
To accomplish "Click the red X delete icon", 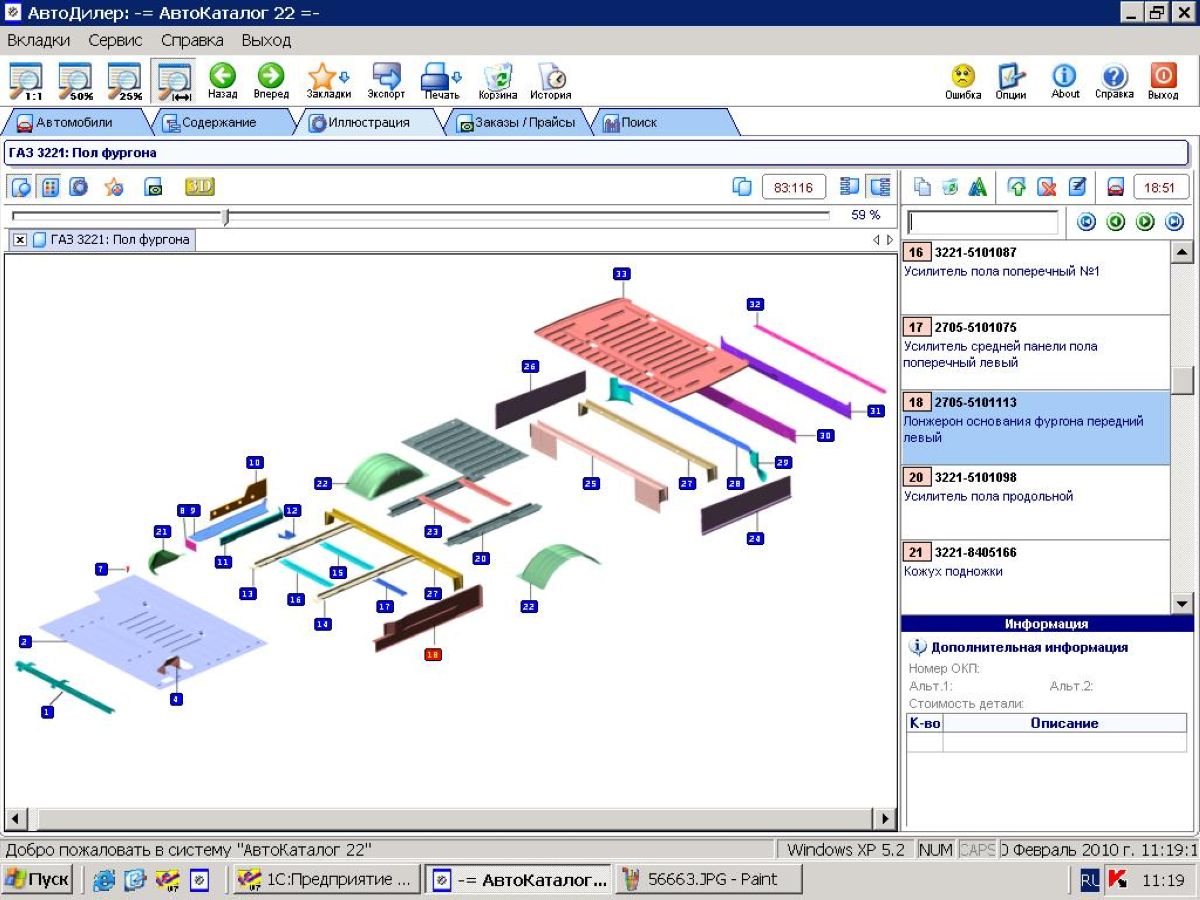I will 1047,187.
